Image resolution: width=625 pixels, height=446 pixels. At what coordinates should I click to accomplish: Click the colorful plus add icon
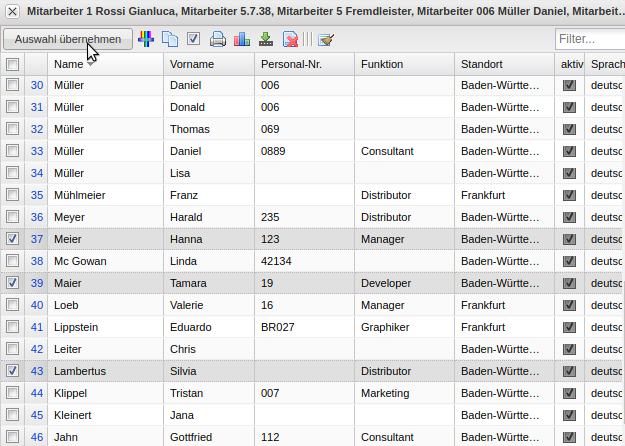(146, 39)
